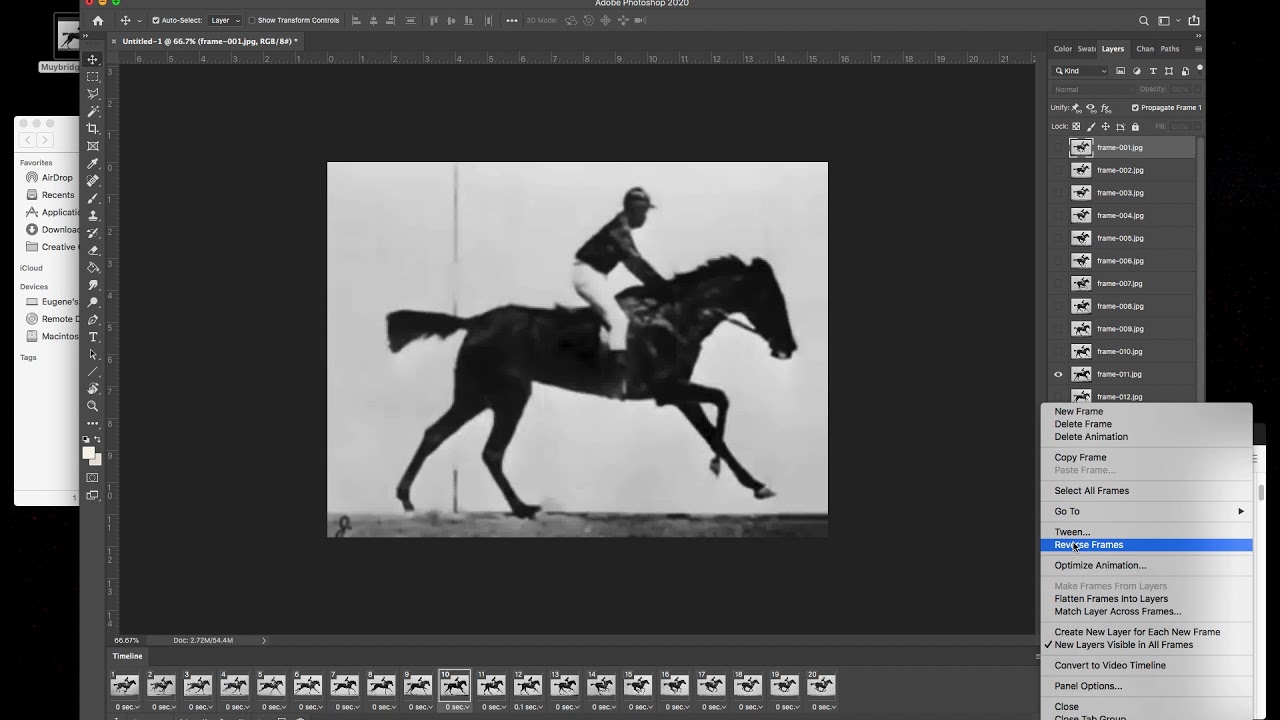The height and width of the screenshot is (720, 1280).
Task: Click the lock all padlock icon
Action: tap(1135, 127)
